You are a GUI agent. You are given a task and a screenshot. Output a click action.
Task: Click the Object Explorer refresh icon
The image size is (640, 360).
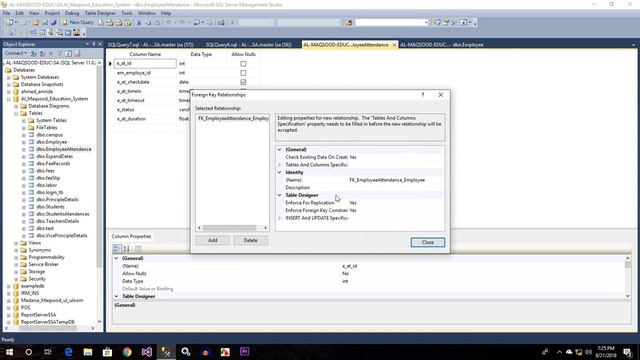69,53
